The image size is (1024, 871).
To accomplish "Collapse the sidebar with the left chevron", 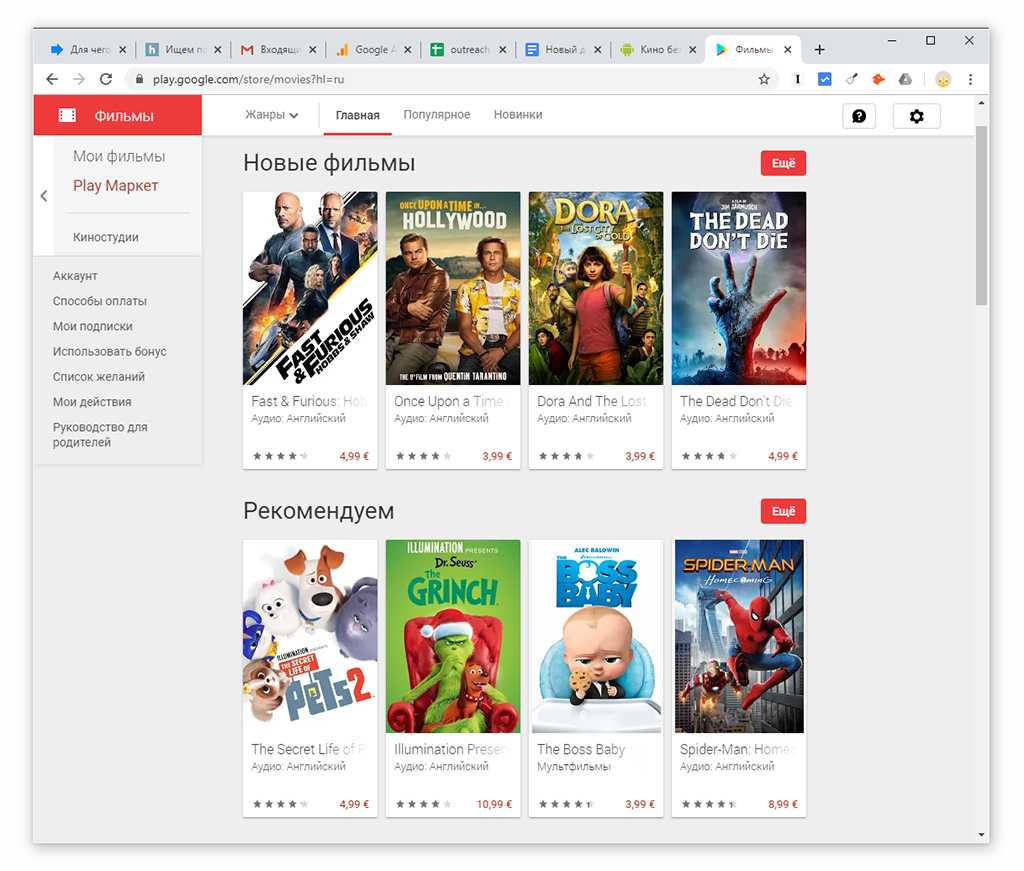I will tap(44, 196).
